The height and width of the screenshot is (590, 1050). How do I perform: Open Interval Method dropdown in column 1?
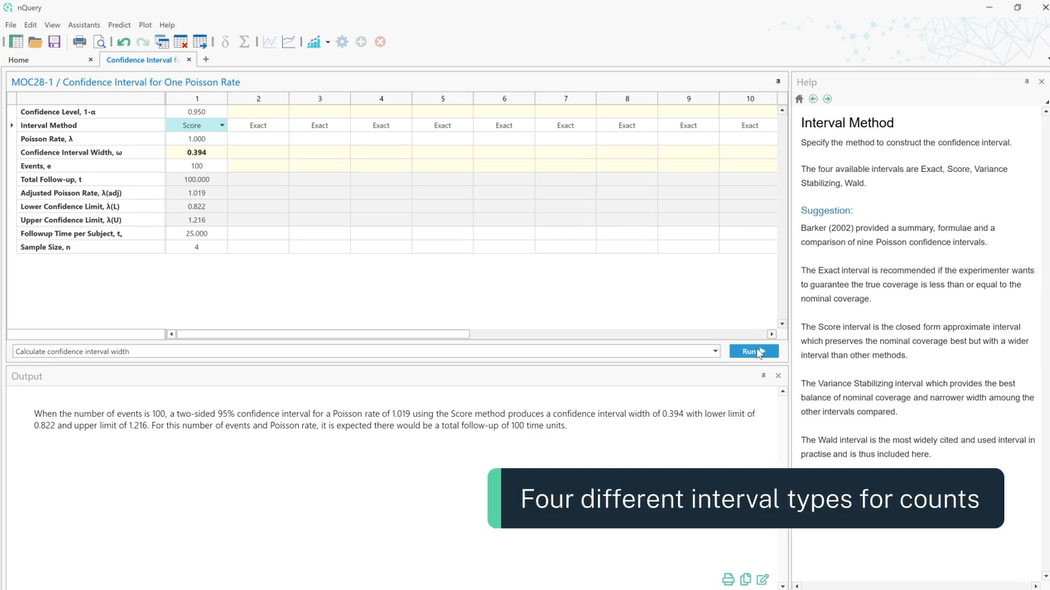click(222, 126)
